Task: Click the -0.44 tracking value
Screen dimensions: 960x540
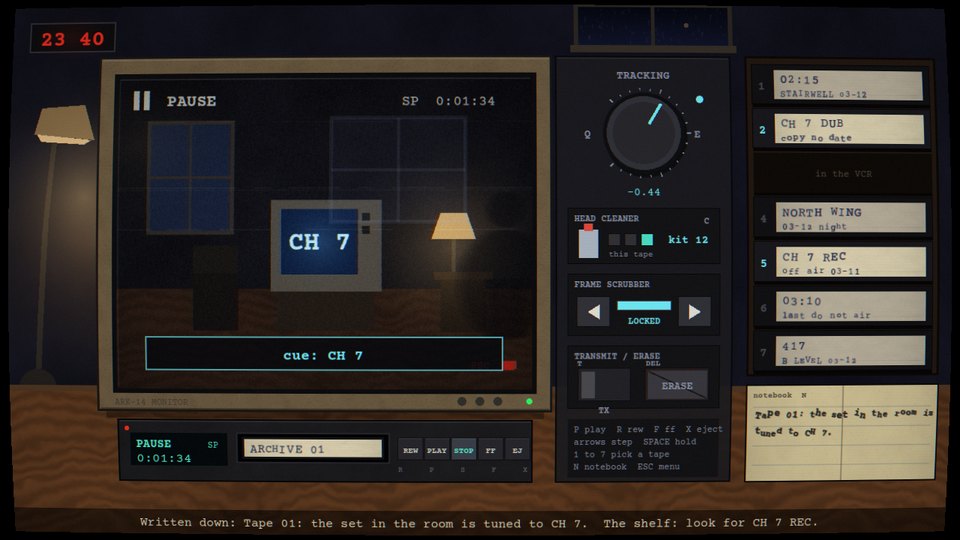Action: pyautogui.click(x=643, y=192)
